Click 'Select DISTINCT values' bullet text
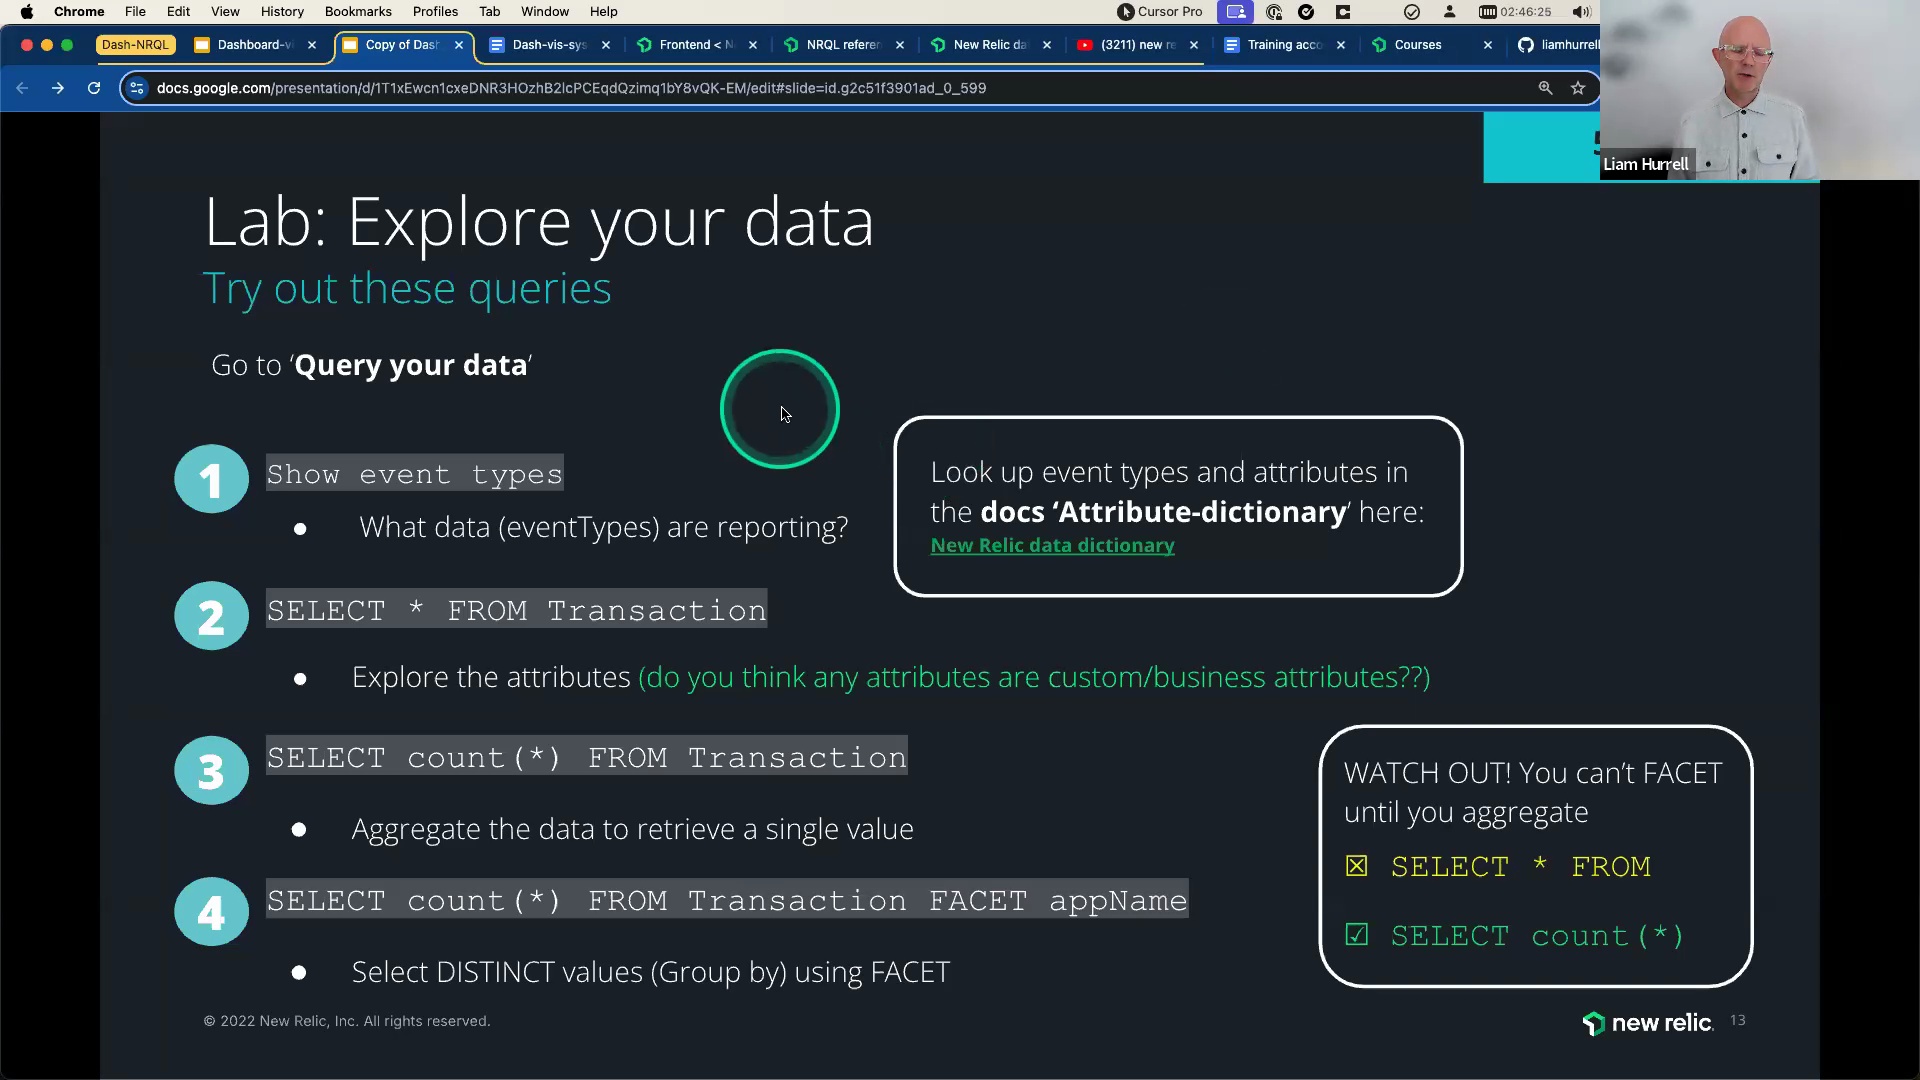 tap(651, 972)
